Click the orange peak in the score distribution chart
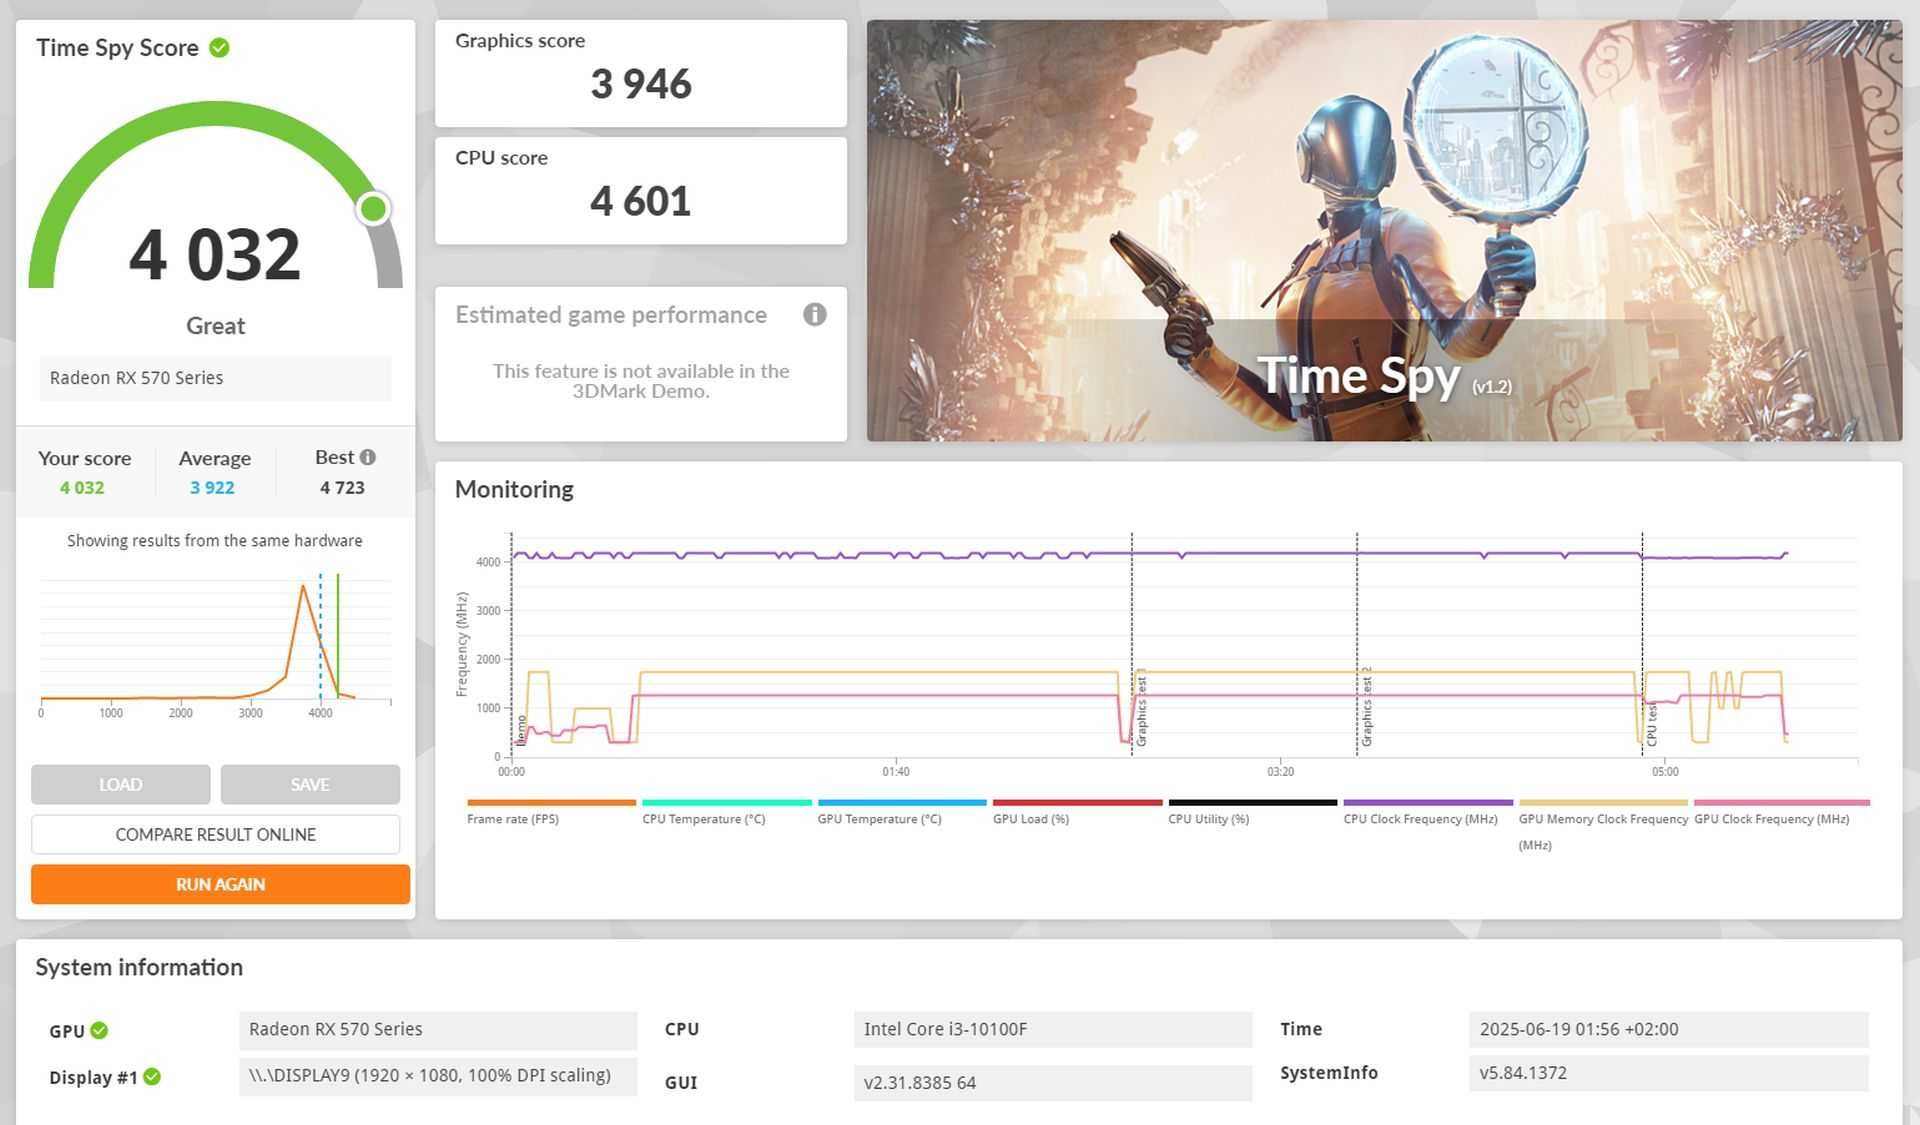 [304, 586]
